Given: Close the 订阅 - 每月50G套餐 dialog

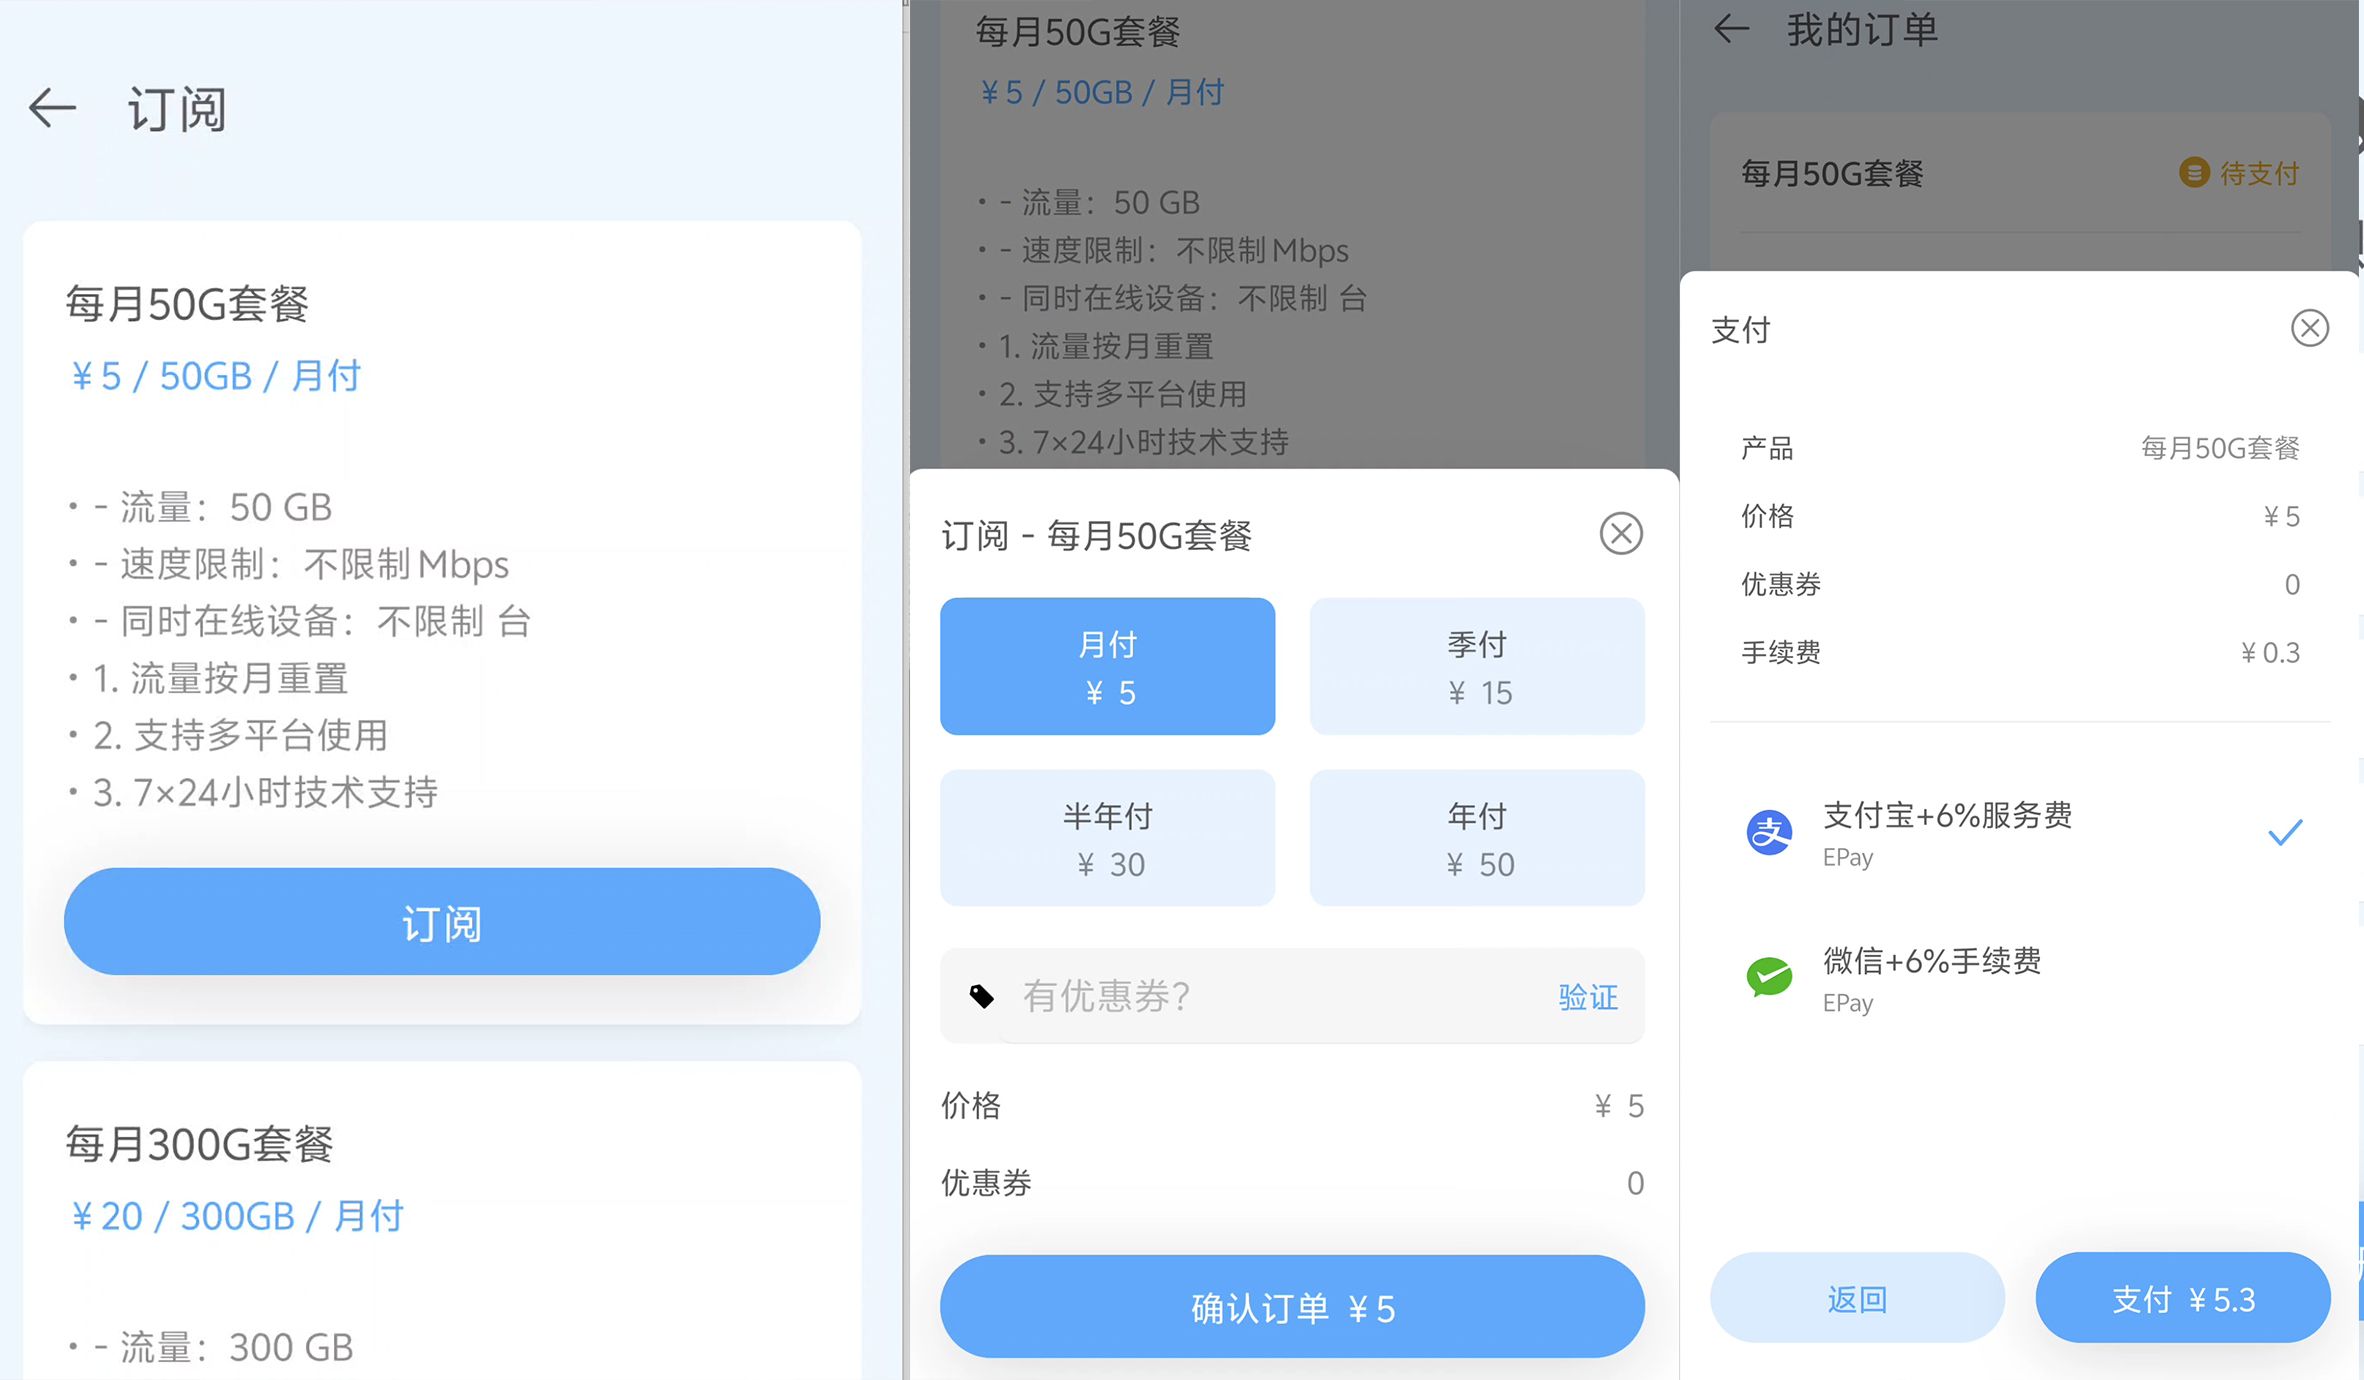Looking at the screenshot, I should click(x=1620, y=534).
